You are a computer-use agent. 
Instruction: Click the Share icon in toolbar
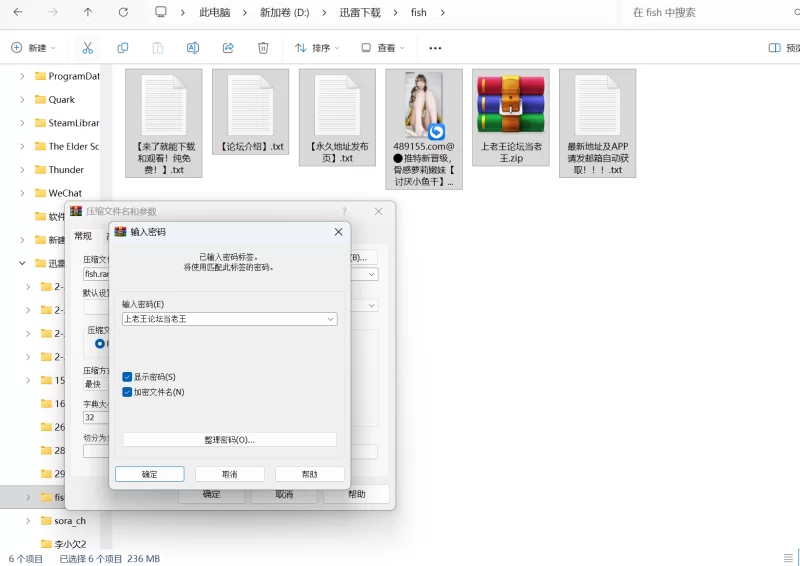click(x=227, y=48)
